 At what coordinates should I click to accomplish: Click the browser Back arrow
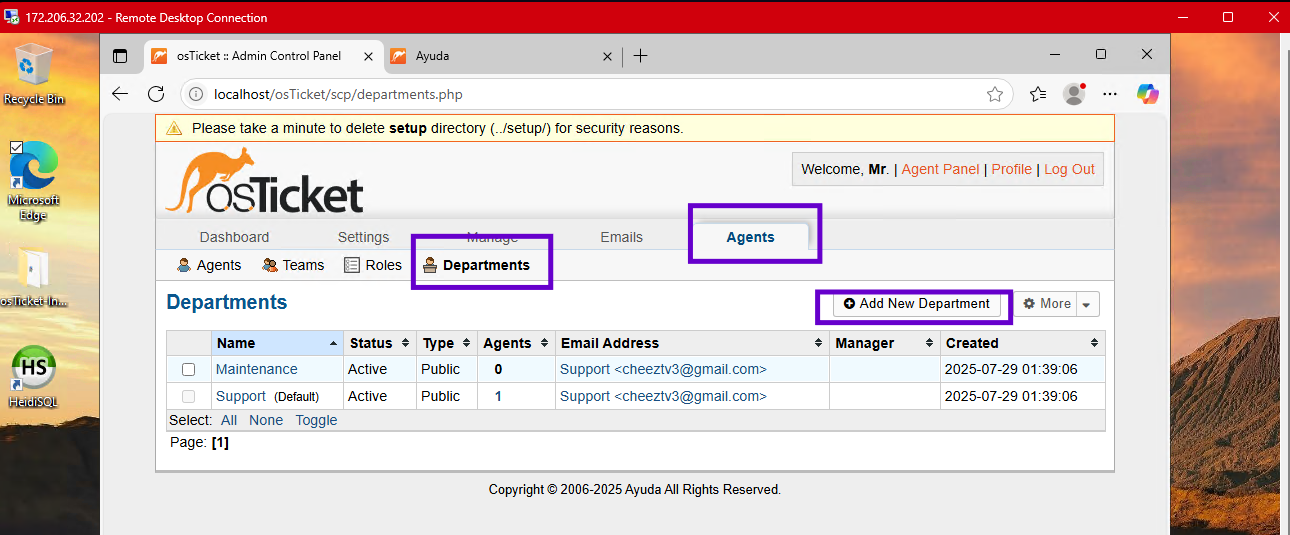[120, 94]
